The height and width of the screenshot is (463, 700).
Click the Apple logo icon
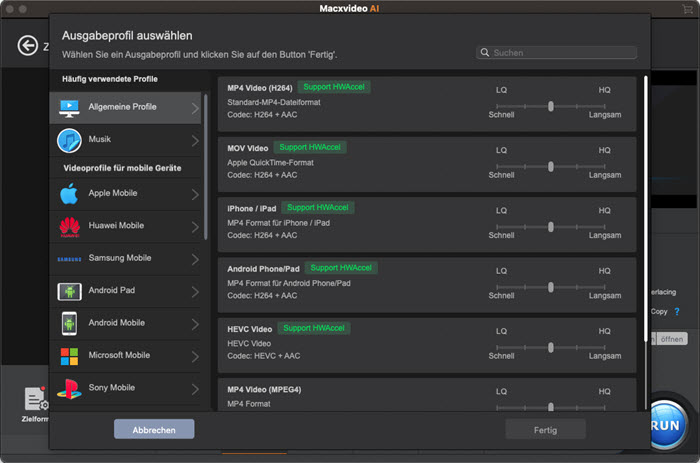point(69,194)
